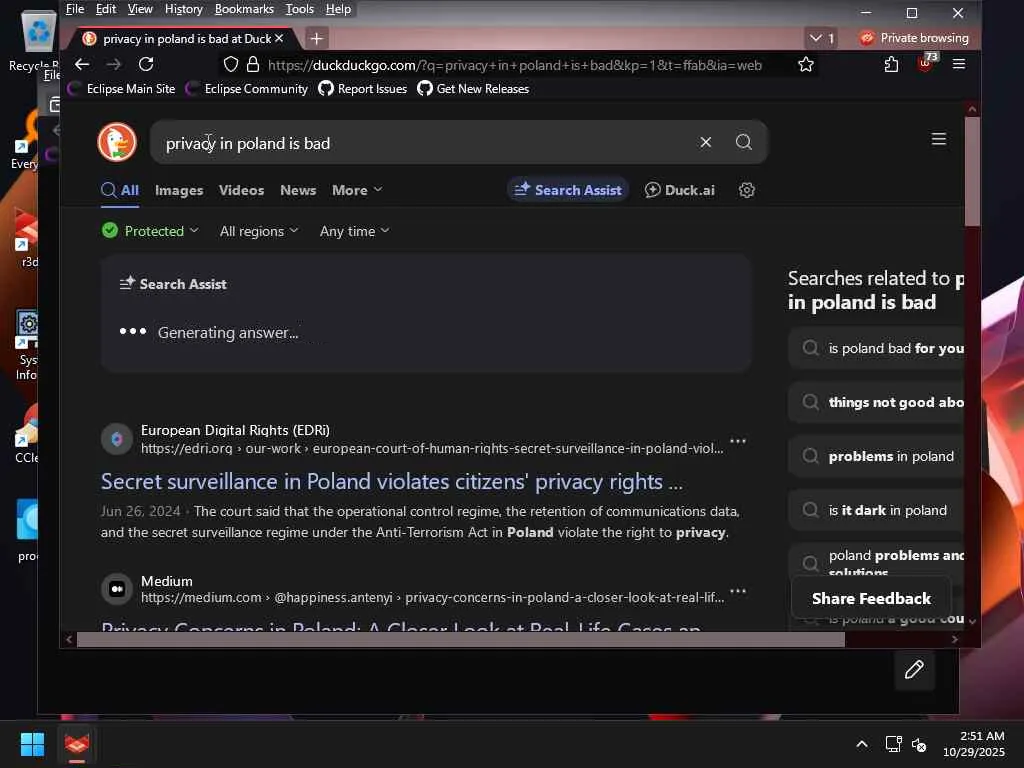Open the History menu
The image size is (1024, 768).
[184, 9]
